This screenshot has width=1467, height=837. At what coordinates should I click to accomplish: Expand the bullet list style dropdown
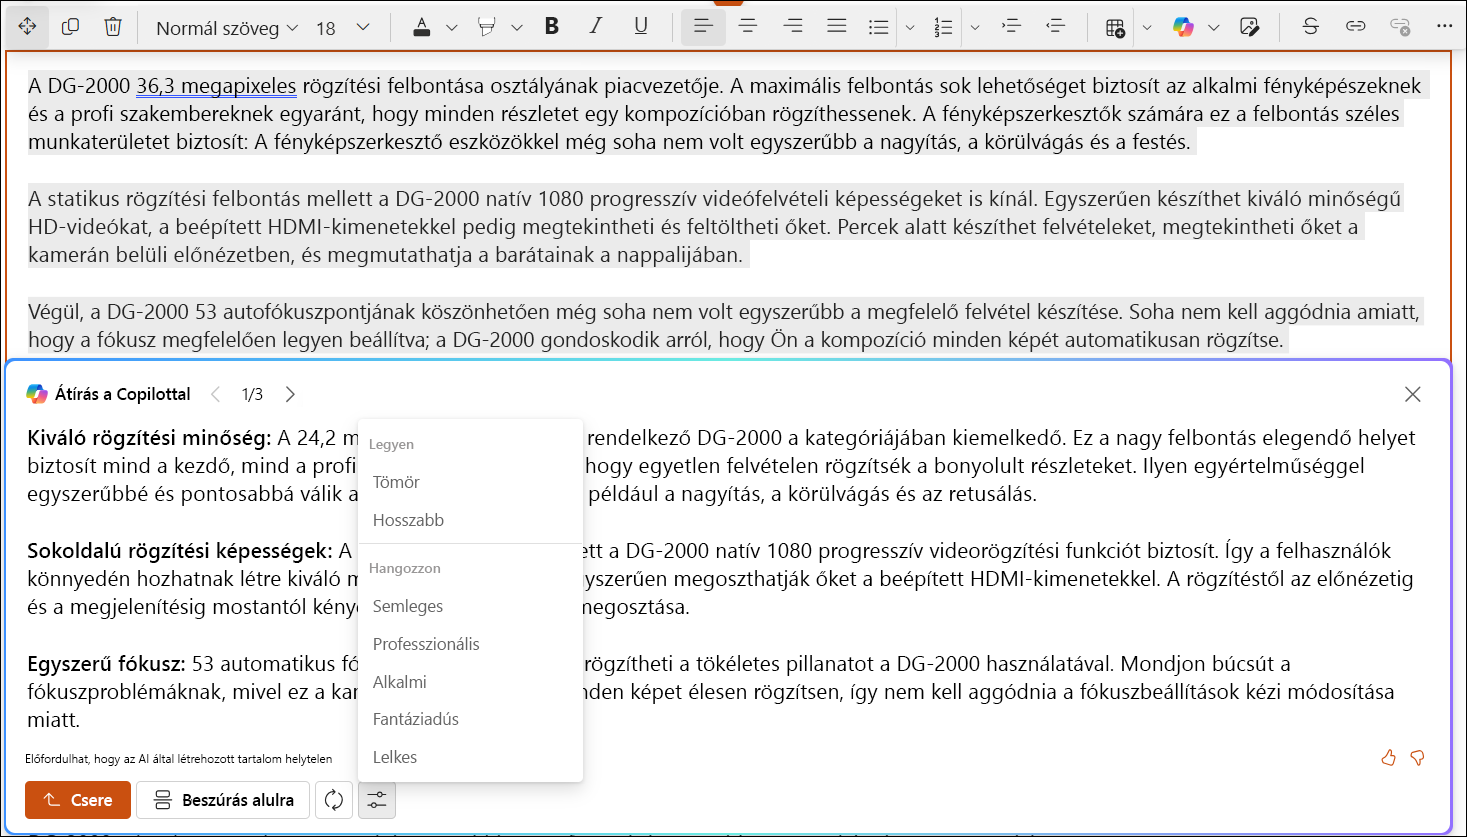click(910, 28)
